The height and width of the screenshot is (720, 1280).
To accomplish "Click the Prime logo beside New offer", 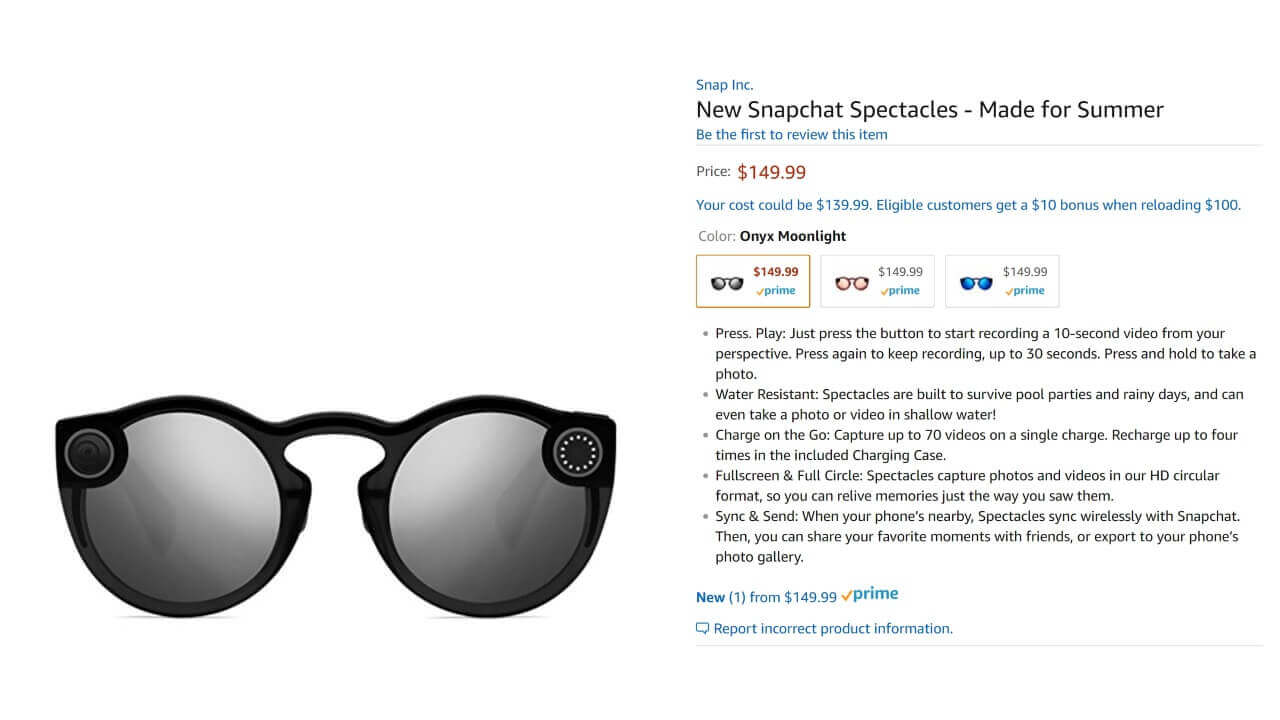I will [x=870, y=595].
